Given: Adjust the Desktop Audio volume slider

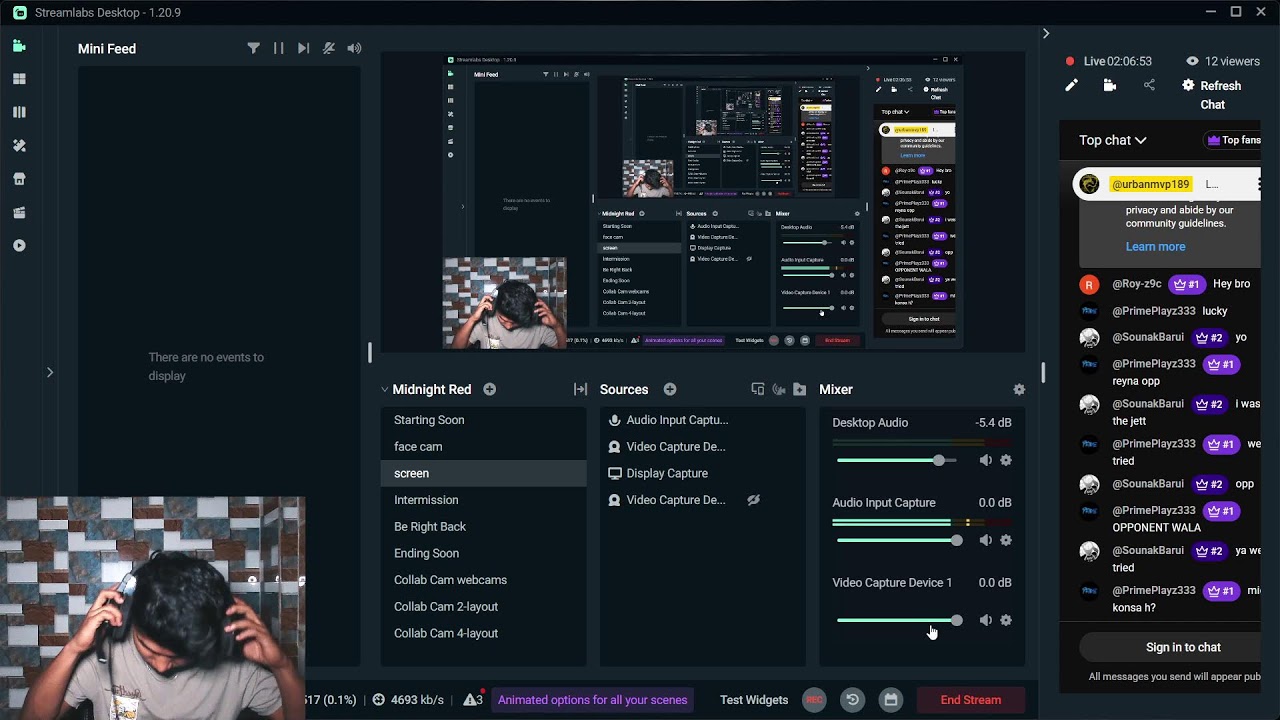Looking at the screenshot, I should (897, 460).
